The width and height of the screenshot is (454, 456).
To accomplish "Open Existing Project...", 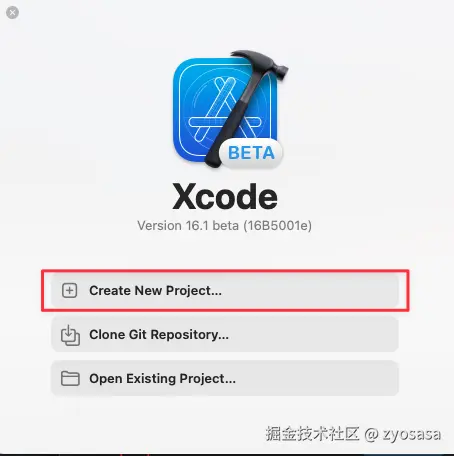I will 225,378.
